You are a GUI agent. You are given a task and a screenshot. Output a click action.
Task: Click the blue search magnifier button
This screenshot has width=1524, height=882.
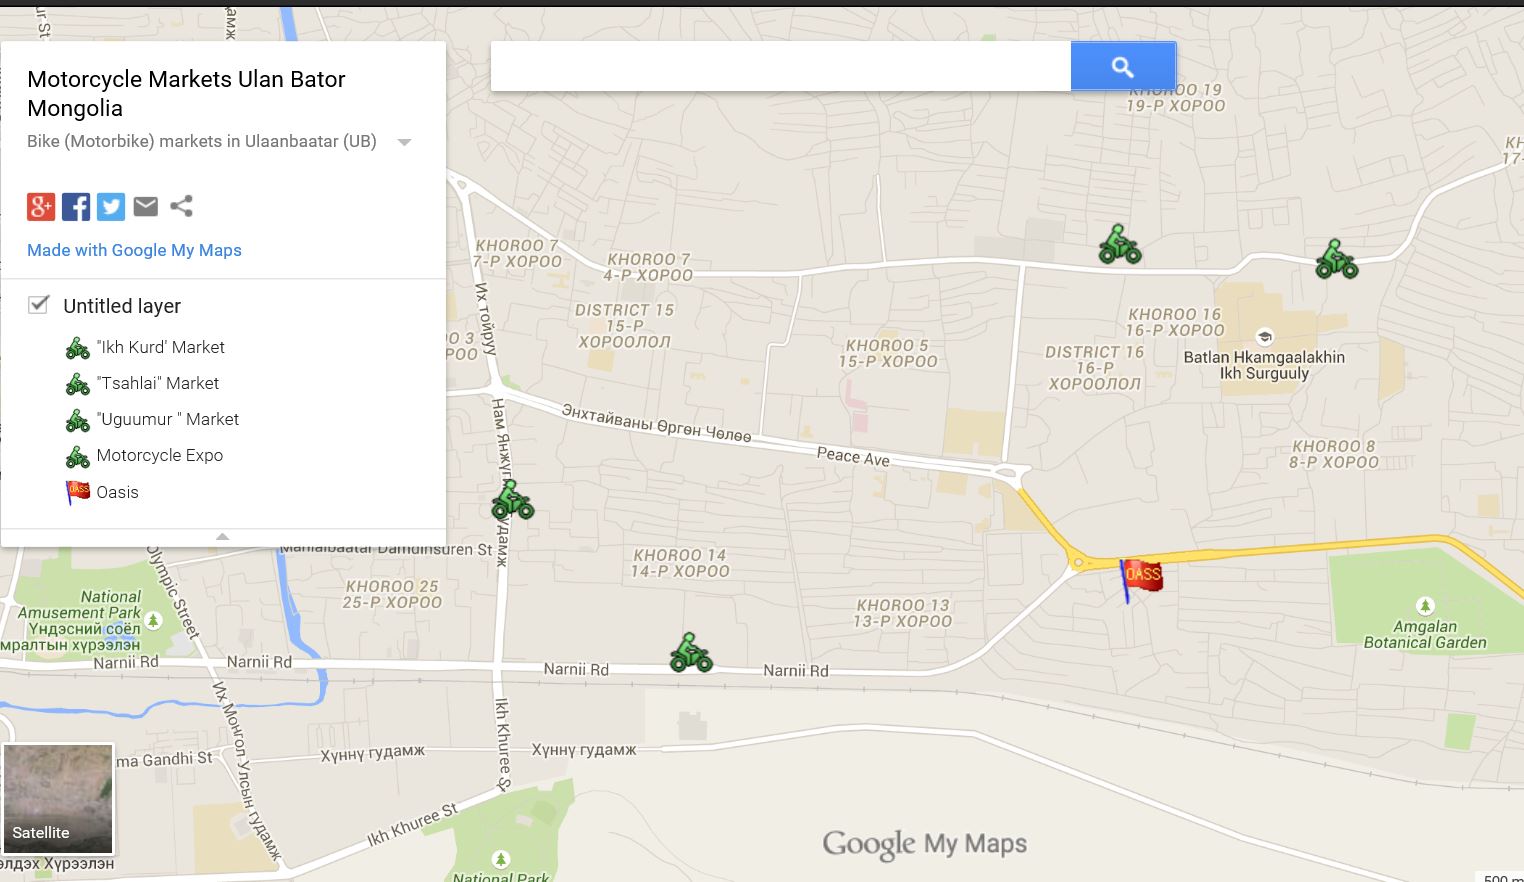[x=1122, y=67]
